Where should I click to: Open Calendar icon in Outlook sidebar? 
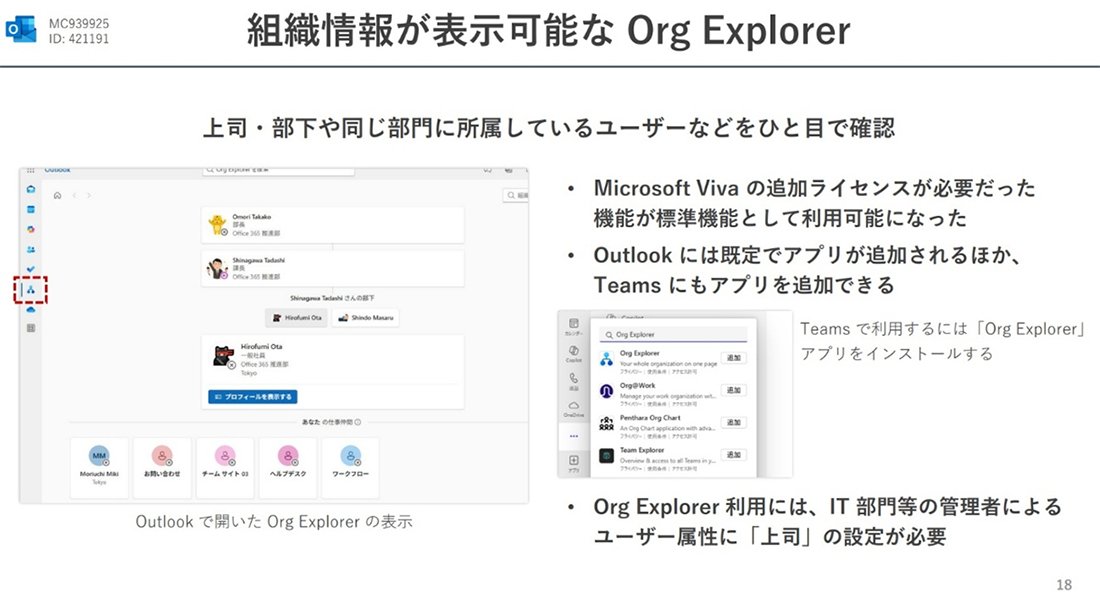[31, 209]
